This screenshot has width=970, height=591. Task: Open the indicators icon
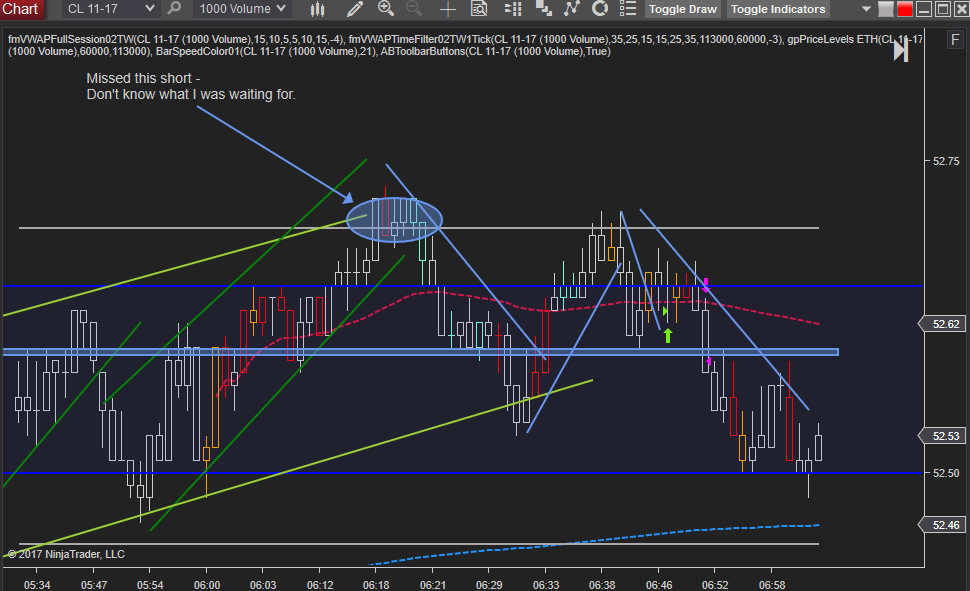click(x=572, y=9)
